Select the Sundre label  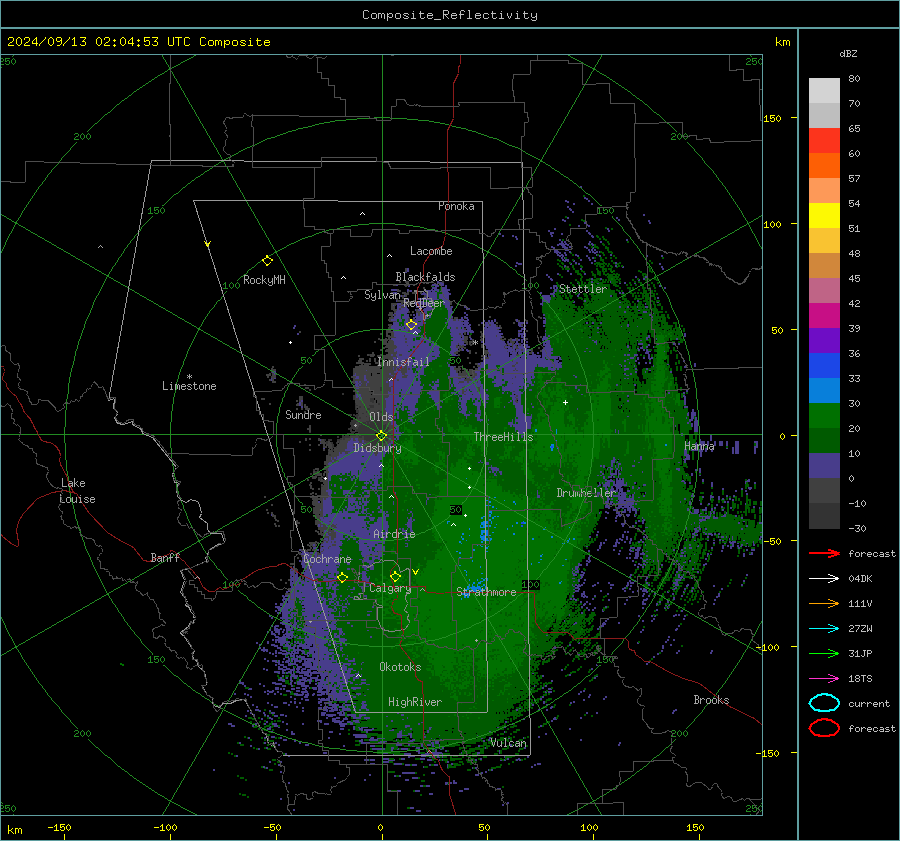pos(303,415)
